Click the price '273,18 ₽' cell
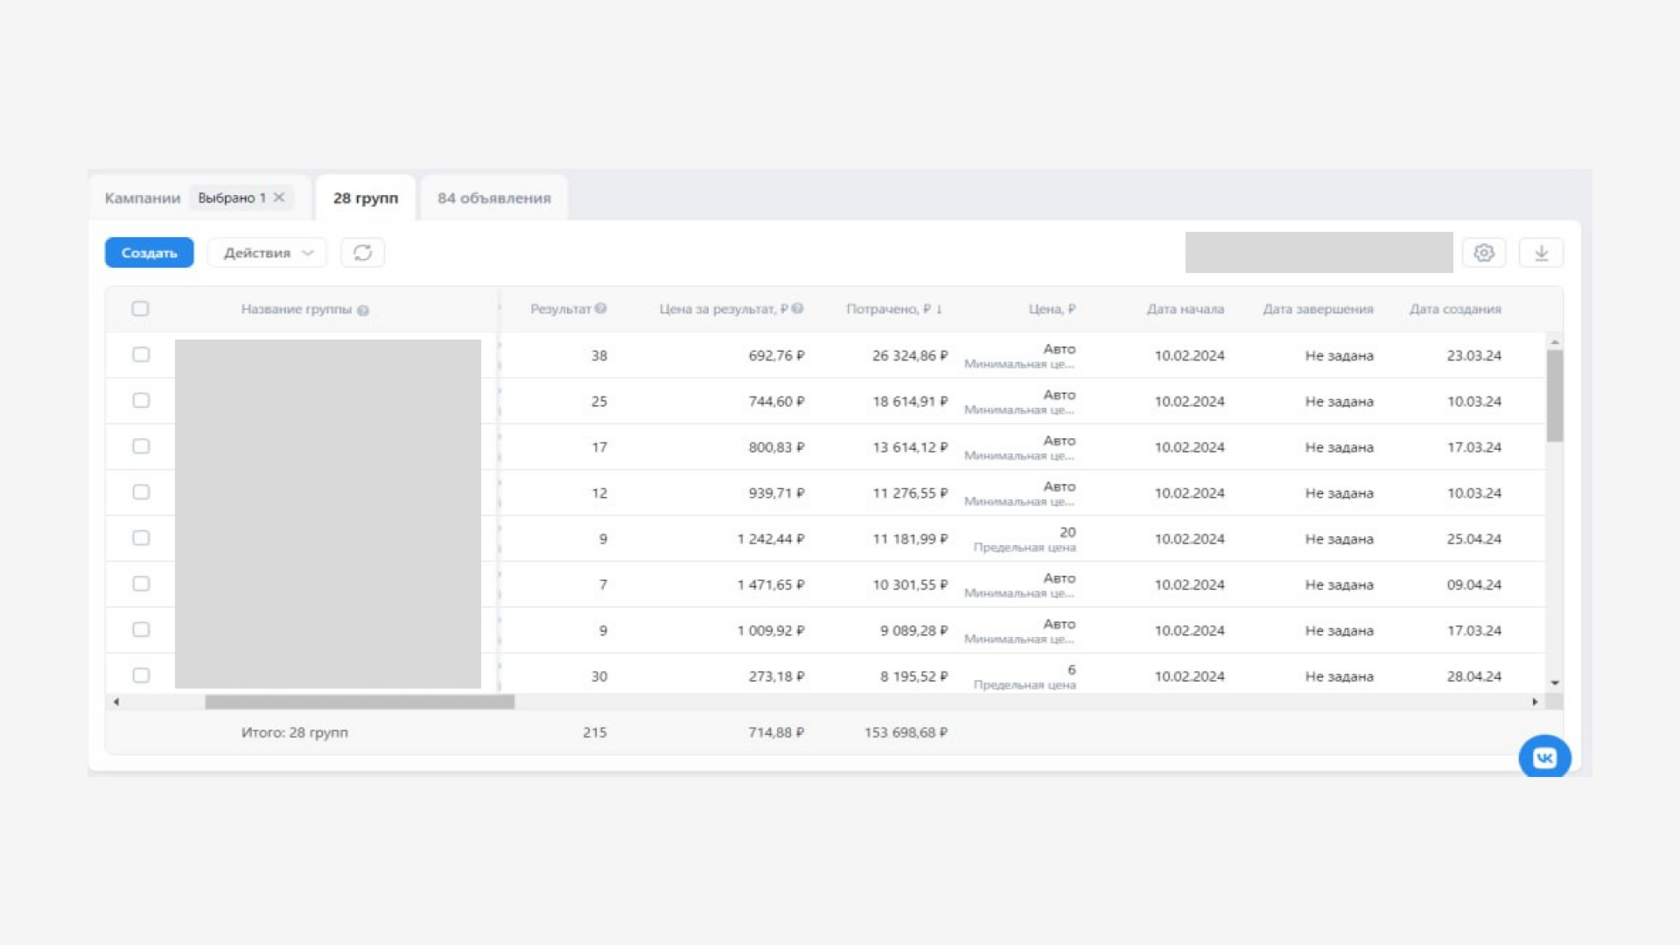Screen dimensions: 1680x945 776,677
